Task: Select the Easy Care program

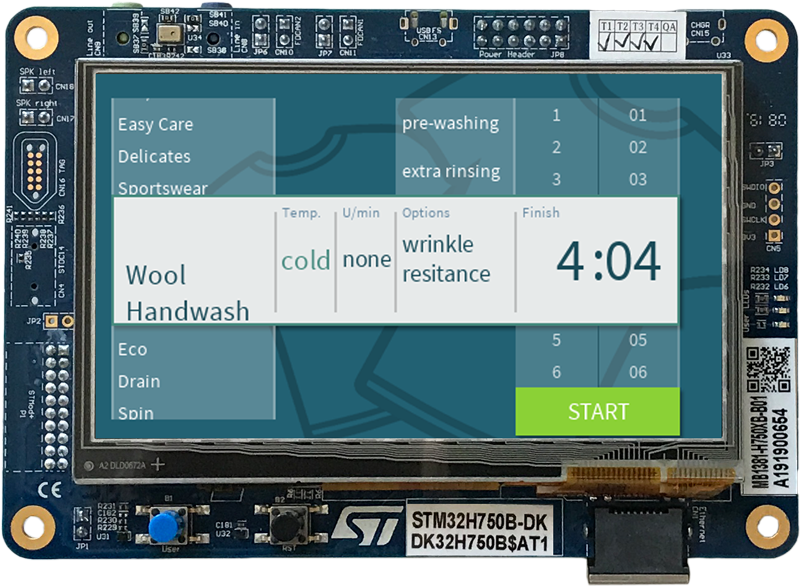Action: pos(156,125)
